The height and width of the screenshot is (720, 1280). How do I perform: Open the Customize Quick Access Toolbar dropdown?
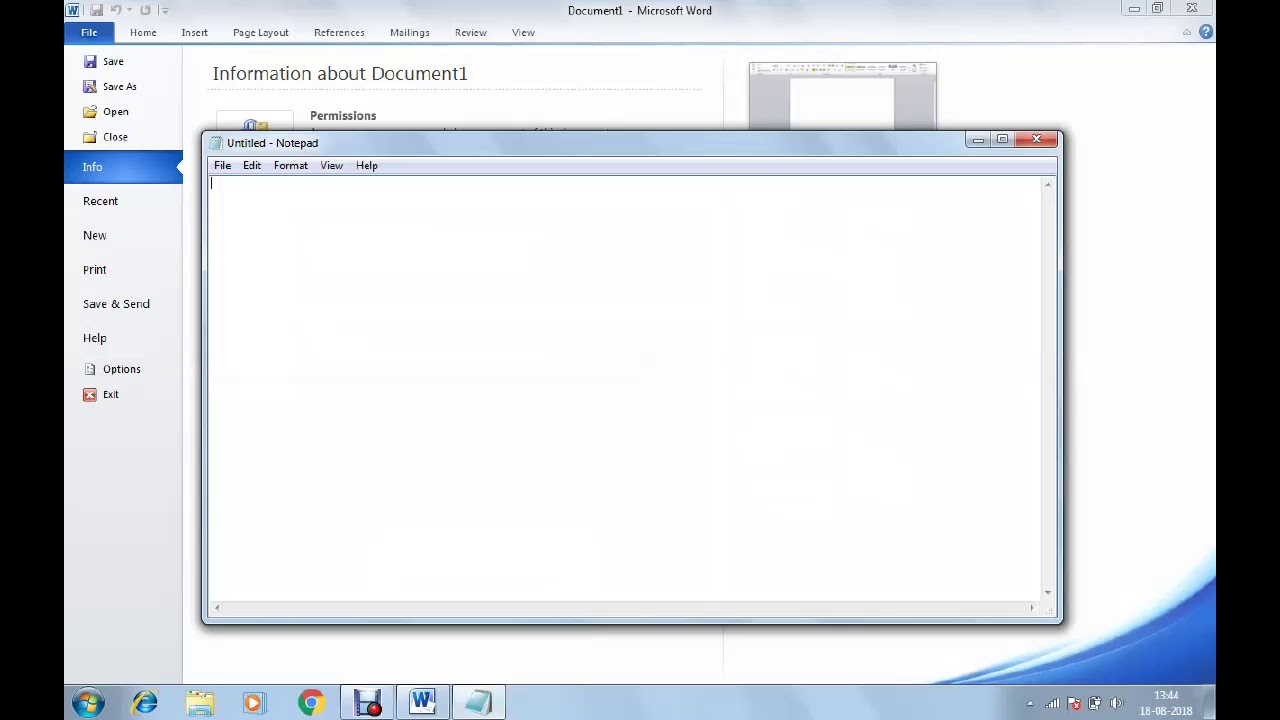tap(164, 10)
